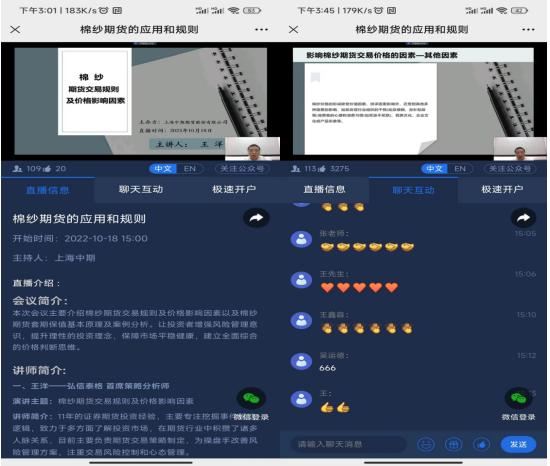Image resolution: width=550 pixels, height=466 pixels.
Task: Tap the thumbs-up like icon in chat bar
Action: 482,445
